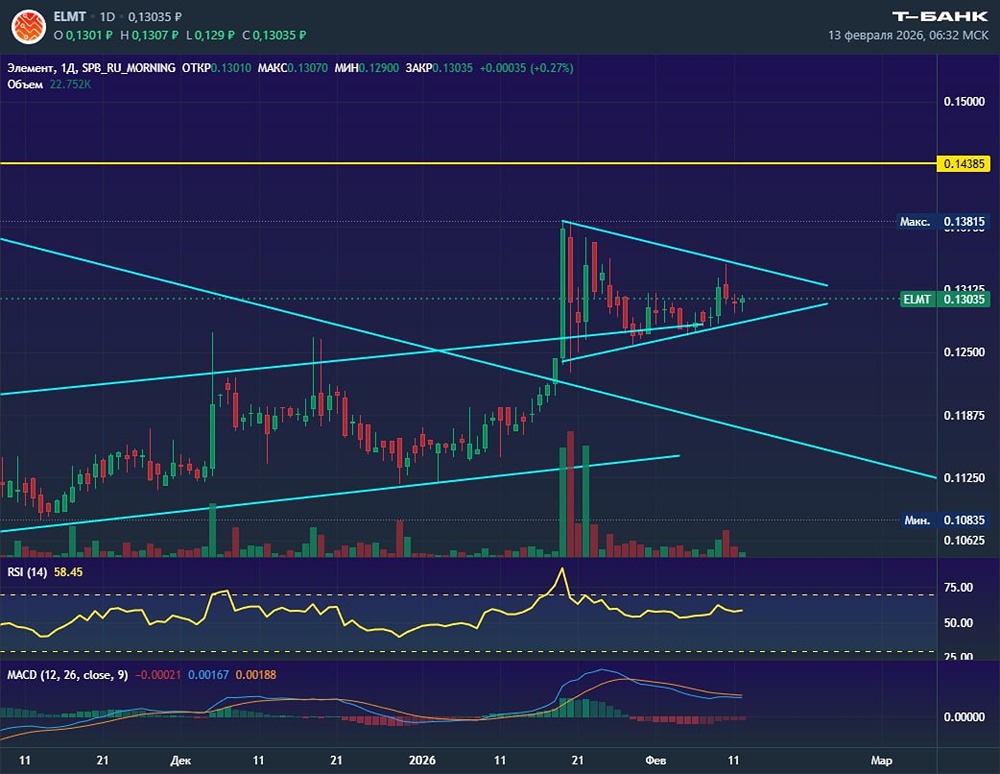Click the Мин. 0.10835 price label
This screenshot has width=1000, height=774.
pyautogui.click(x=945, y=520)
